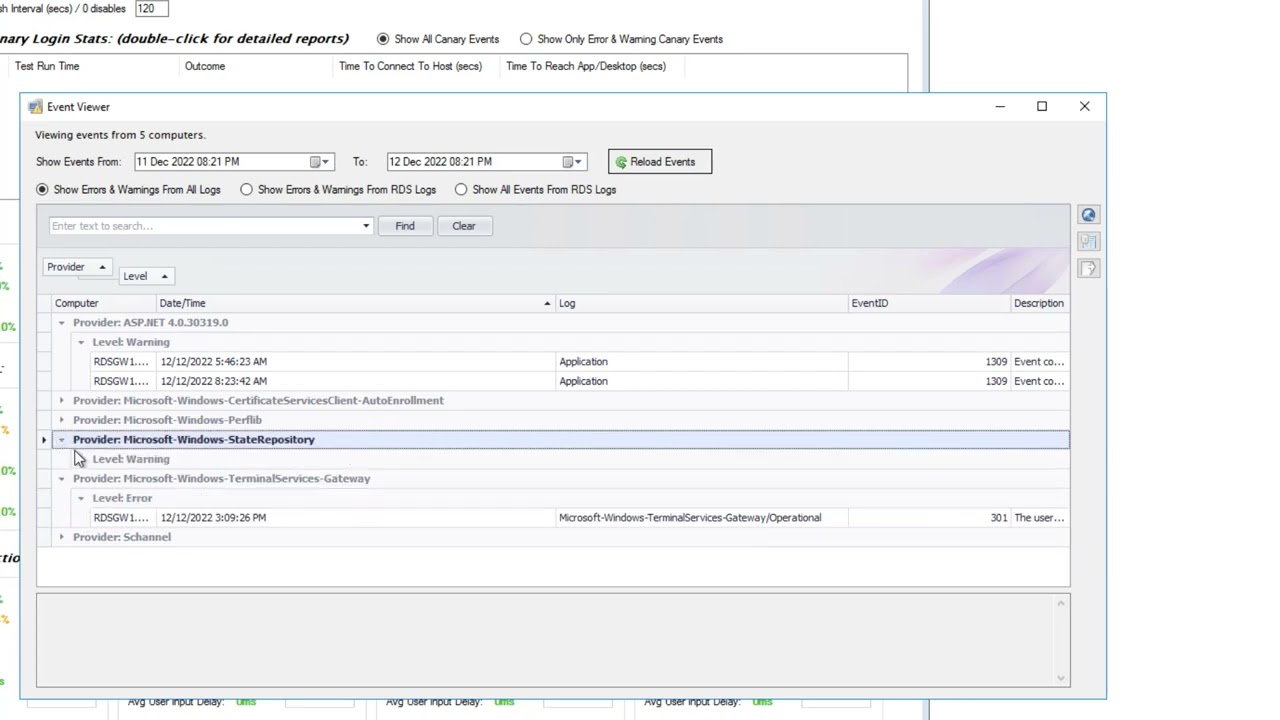Select Show Errors & Warnings From RDS Logs
Screen dimensions: 1280x720
click(338, 190)
